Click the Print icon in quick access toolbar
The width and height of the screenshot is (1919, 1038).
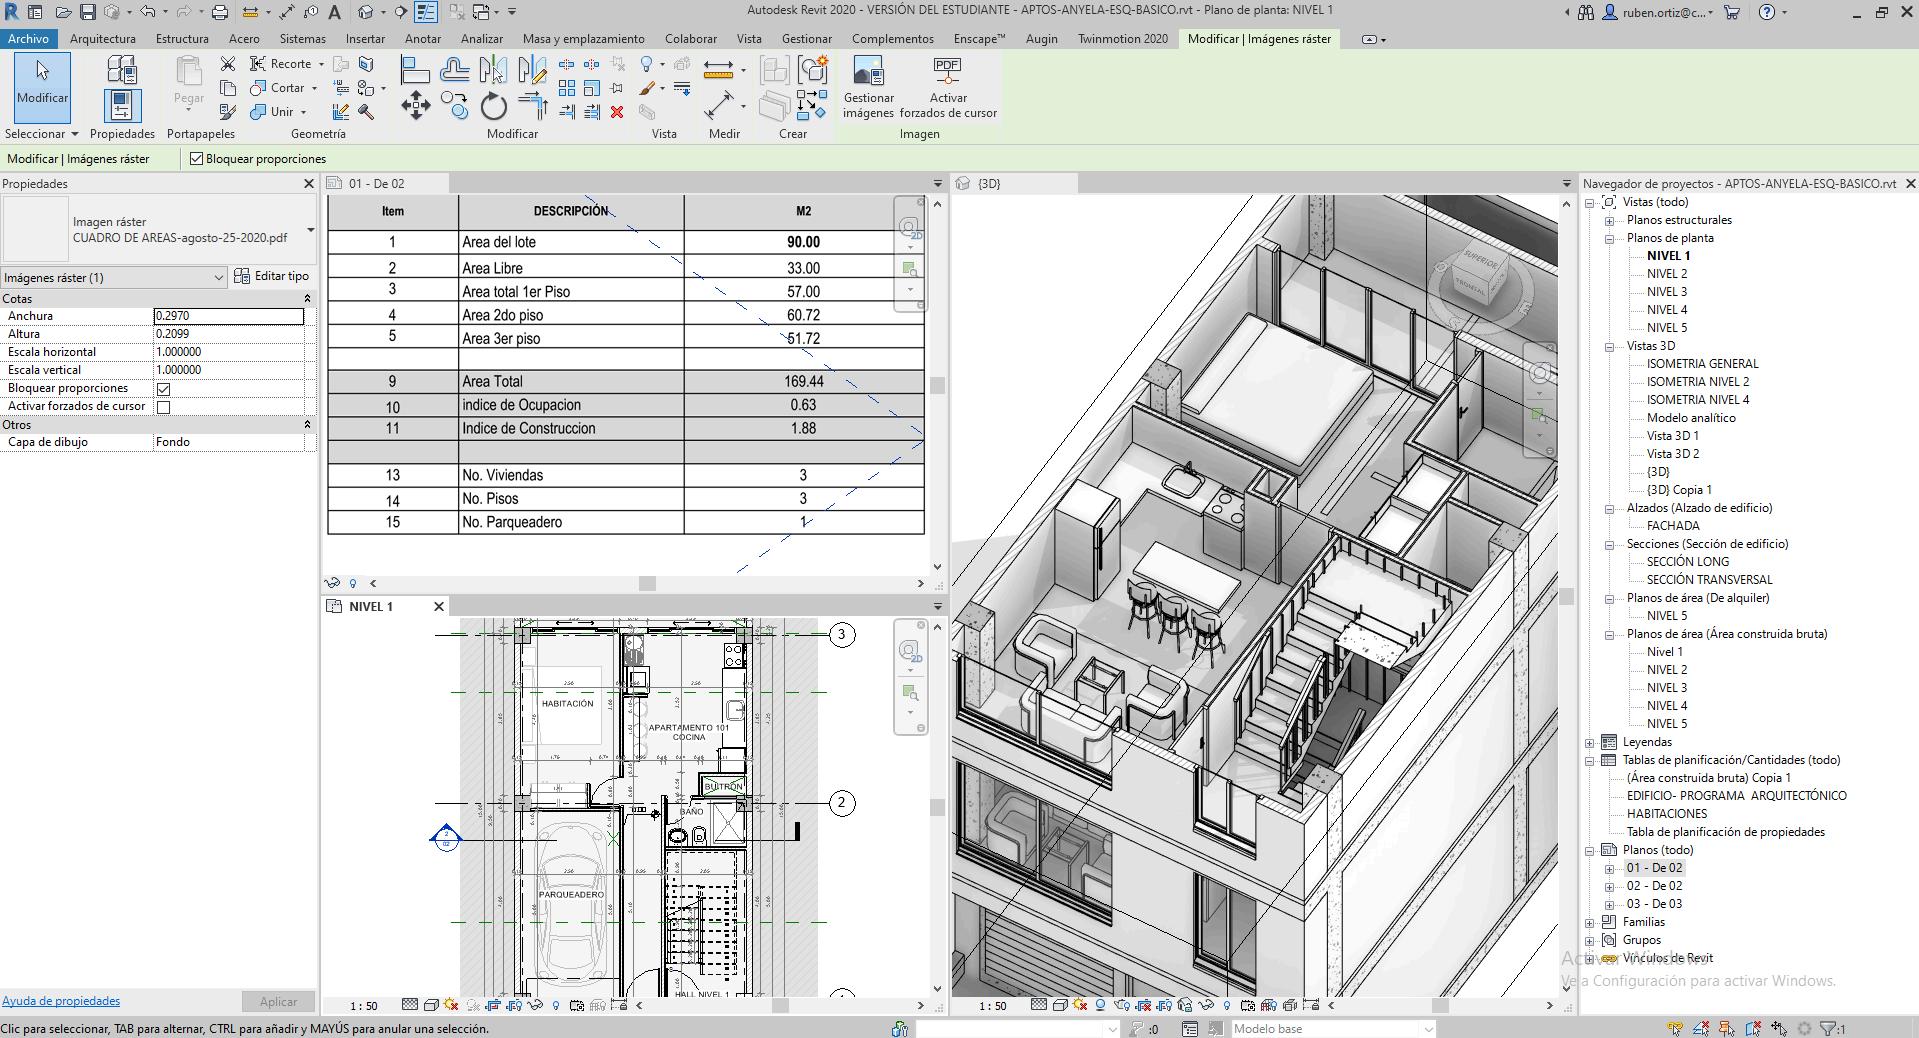click(x=219, y=12)
